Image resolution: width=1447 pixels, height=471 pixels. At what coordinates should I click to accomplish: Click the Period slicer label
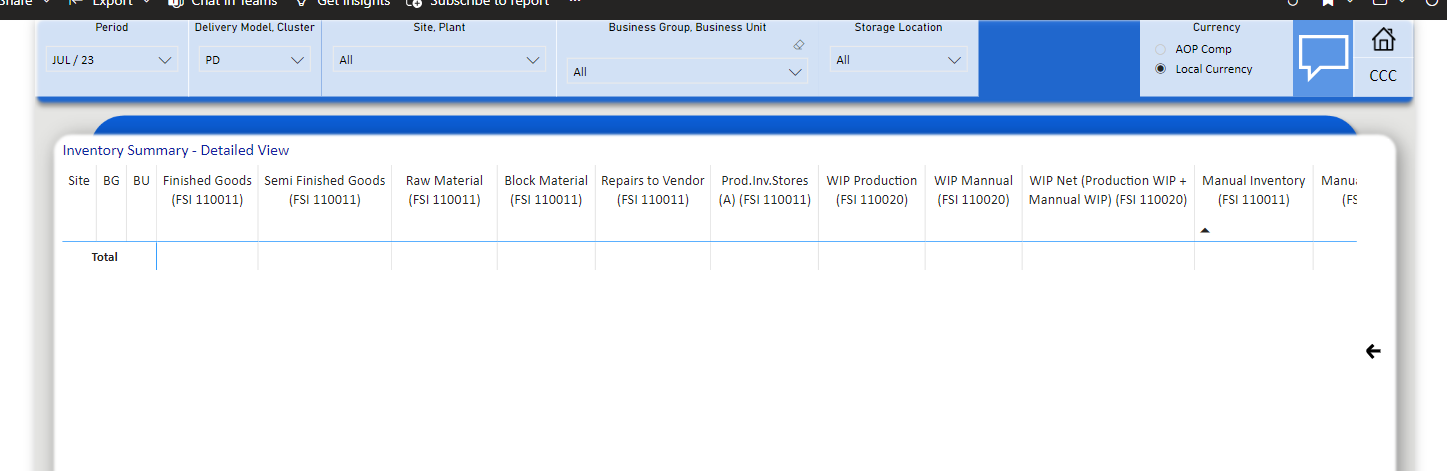pos(111,28)
